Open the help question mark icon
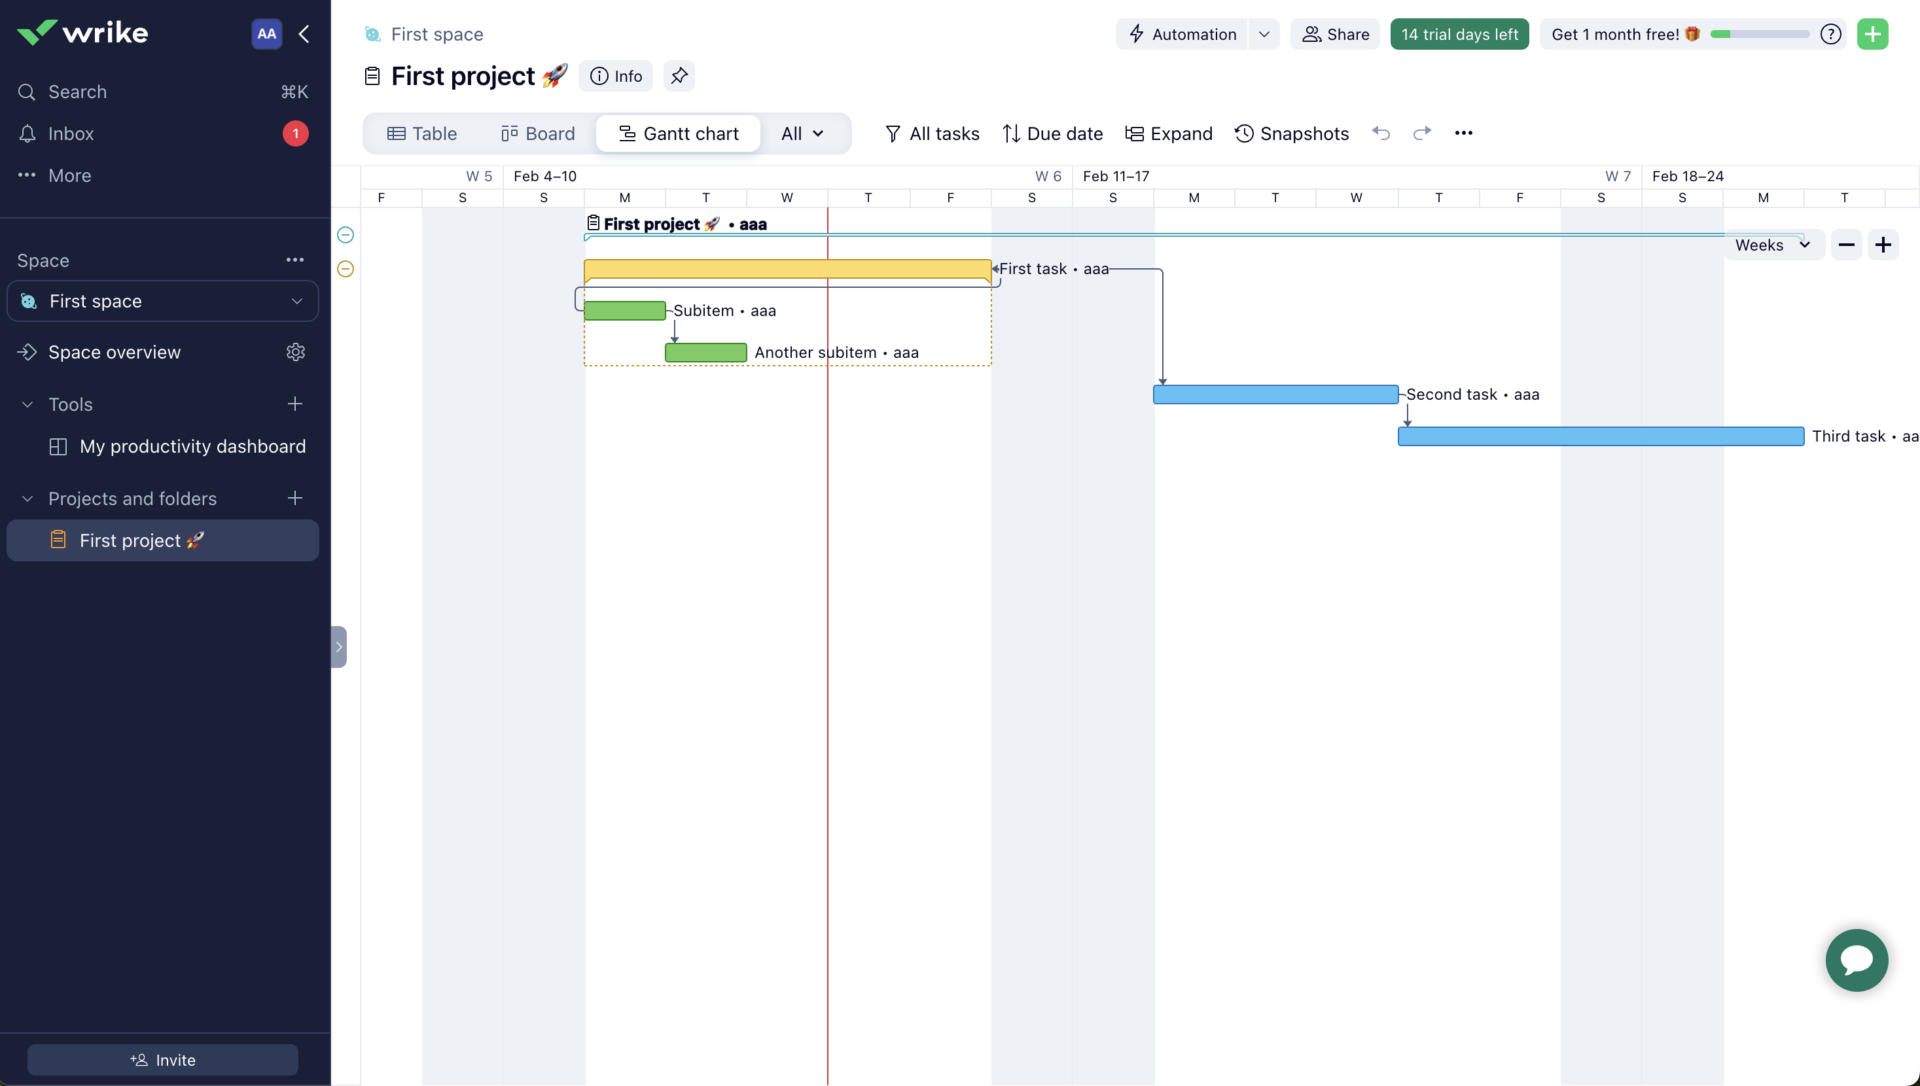The height and width of the screenshot is (1086, 1920). (x=1831, y=34)
